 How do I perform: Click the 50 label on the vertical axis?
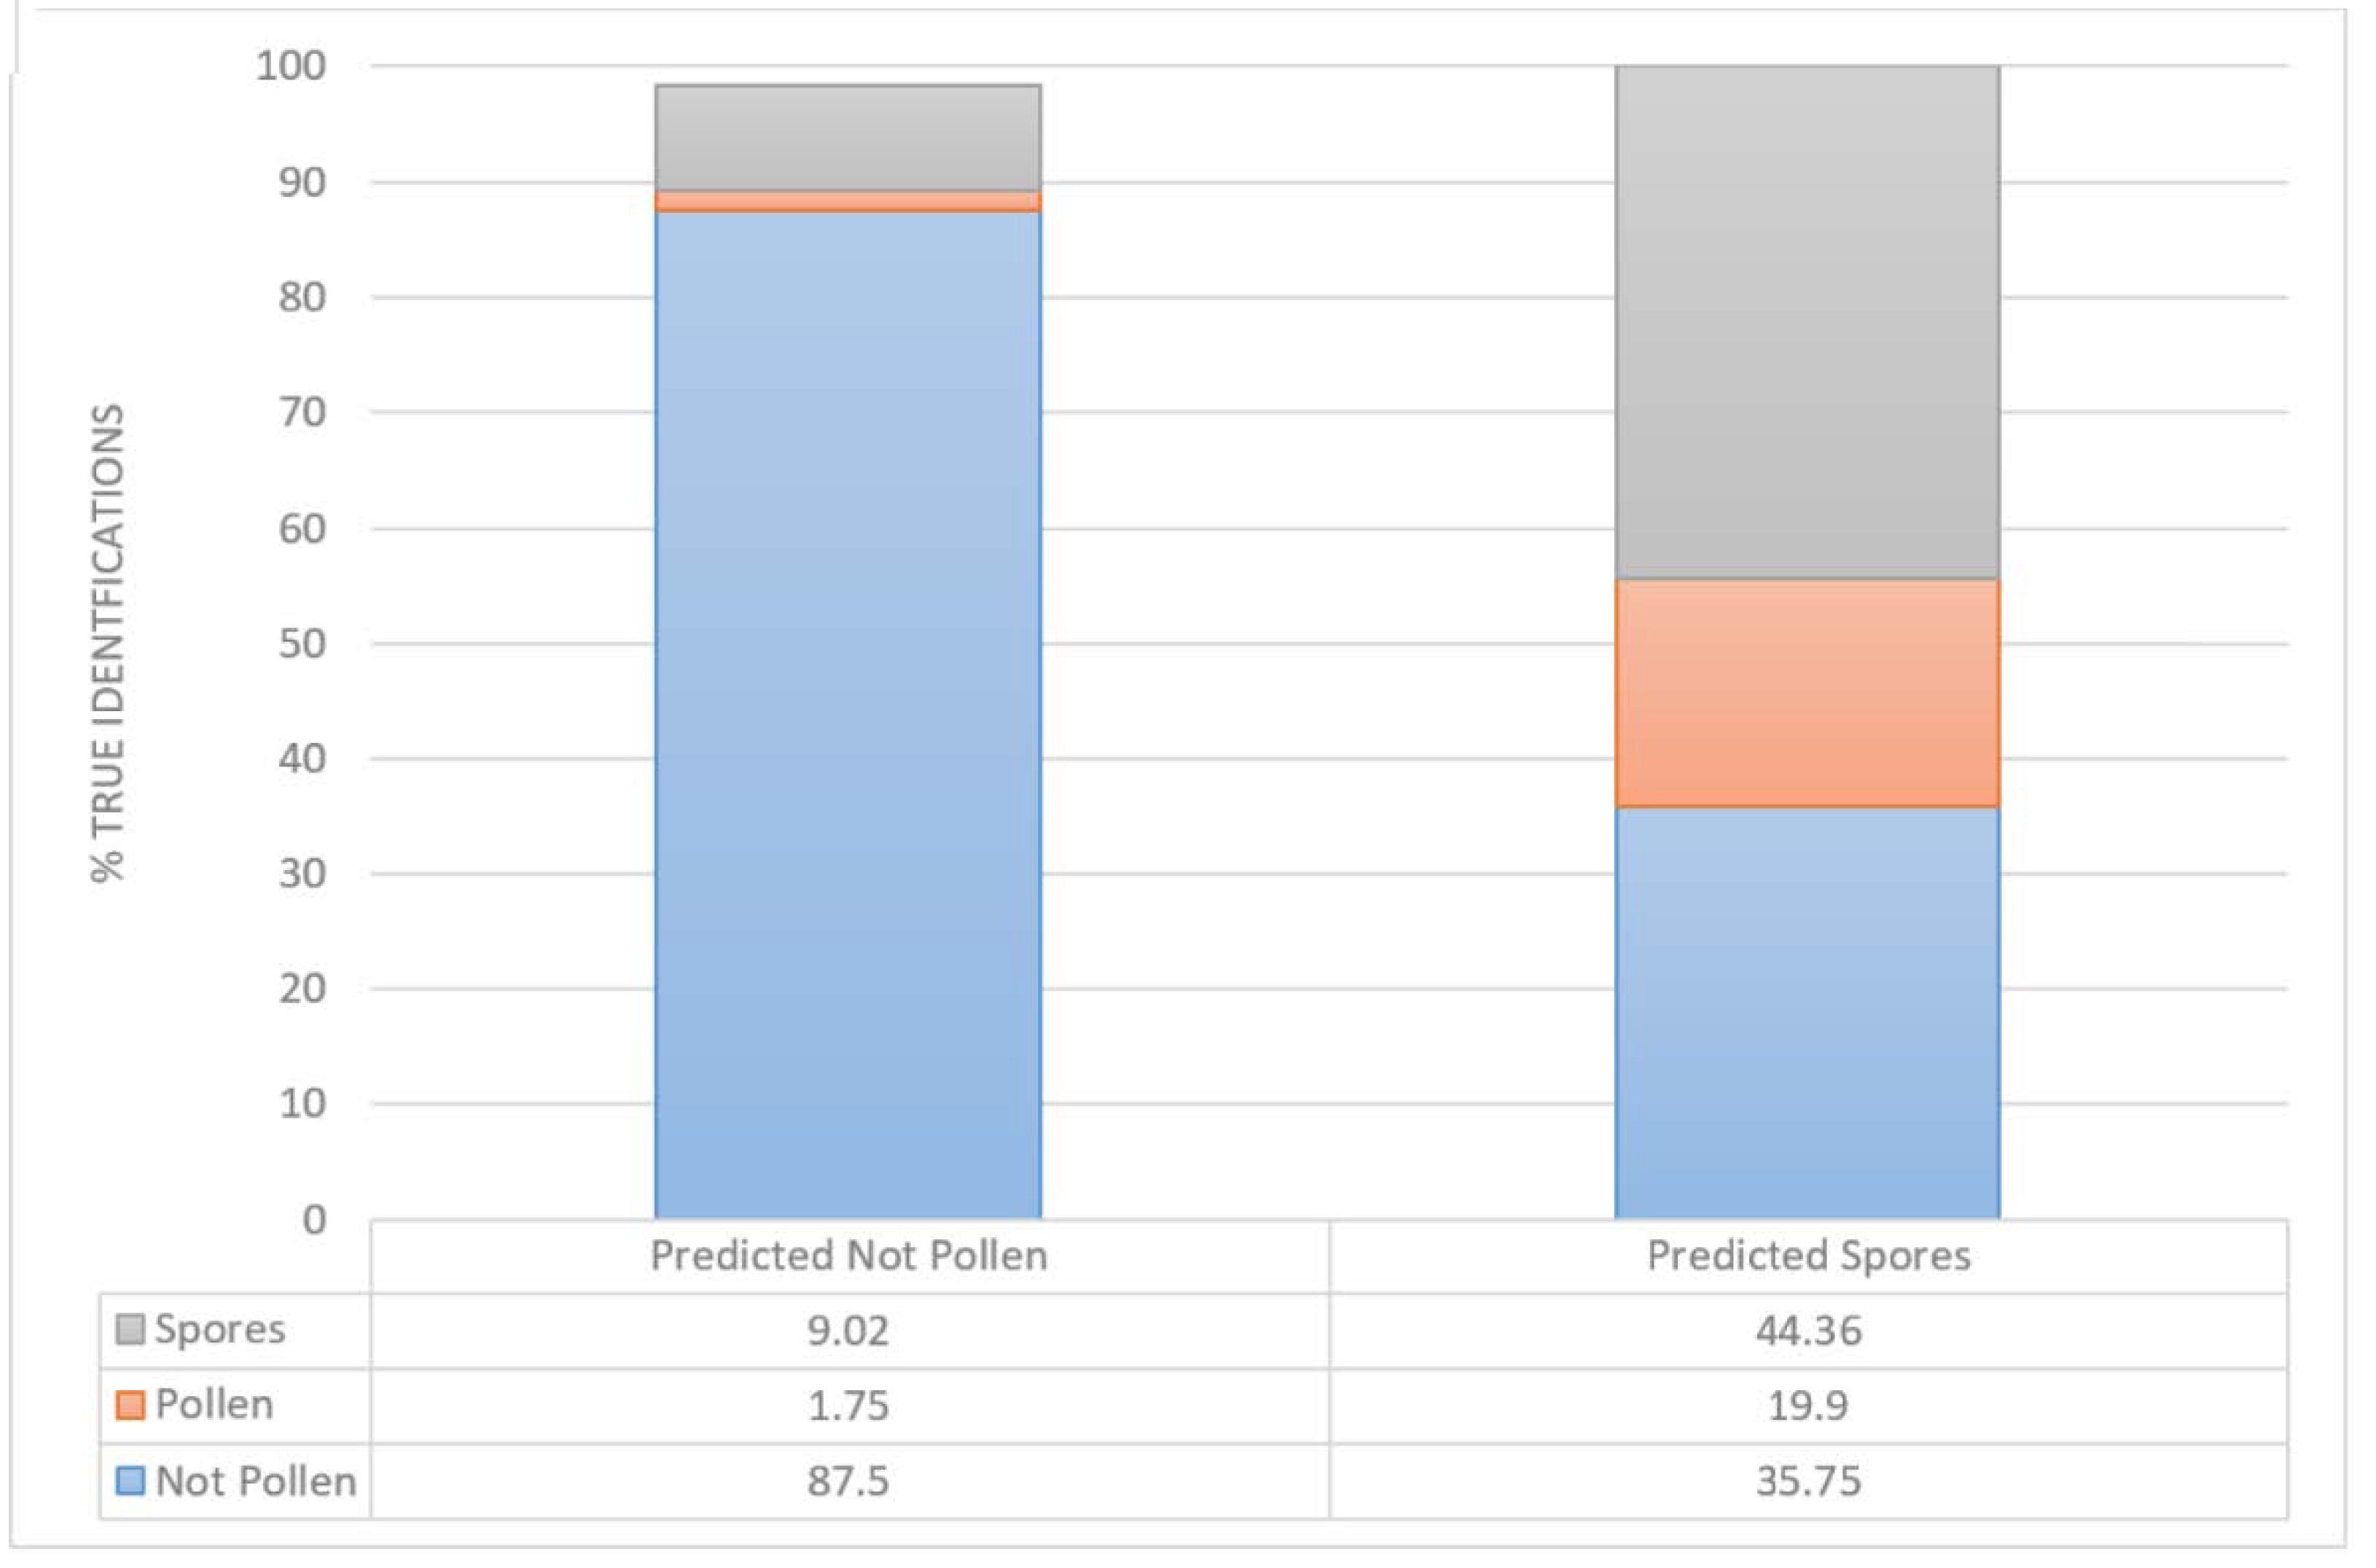click(302, 644)
